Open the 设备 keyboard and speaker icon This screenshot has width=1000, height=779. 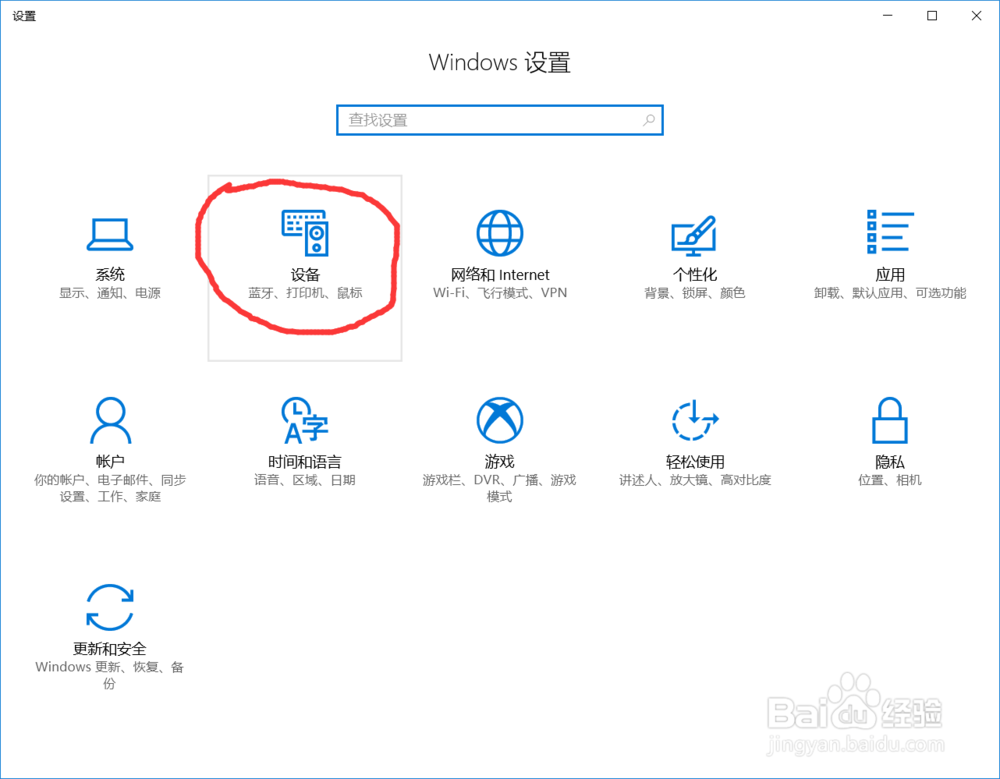click(305, 233)
